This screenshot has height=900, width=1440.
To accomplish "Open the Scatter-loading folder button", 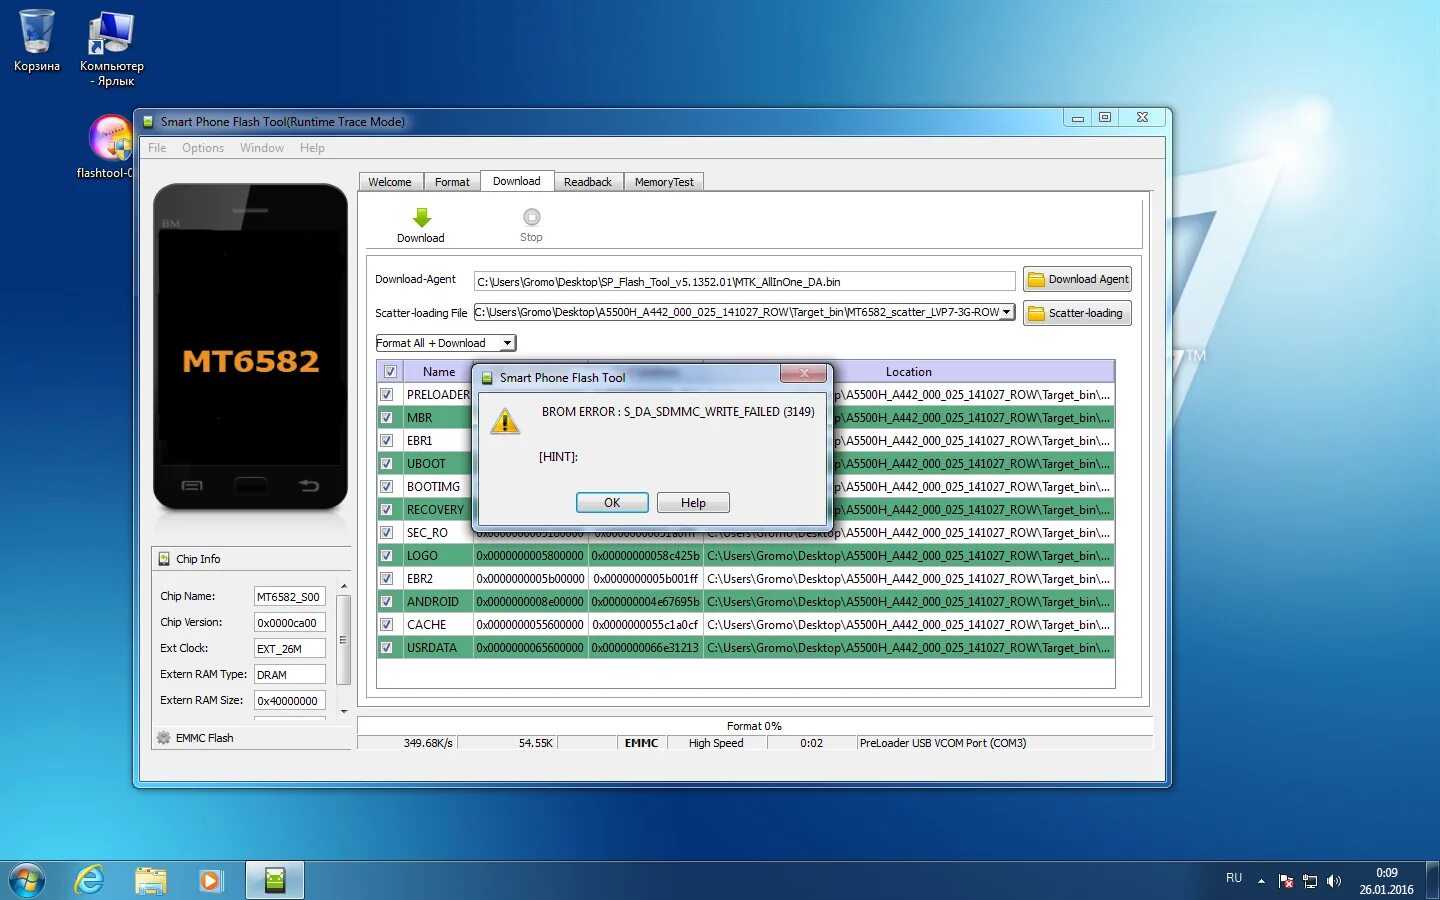I will (1078, 313).
